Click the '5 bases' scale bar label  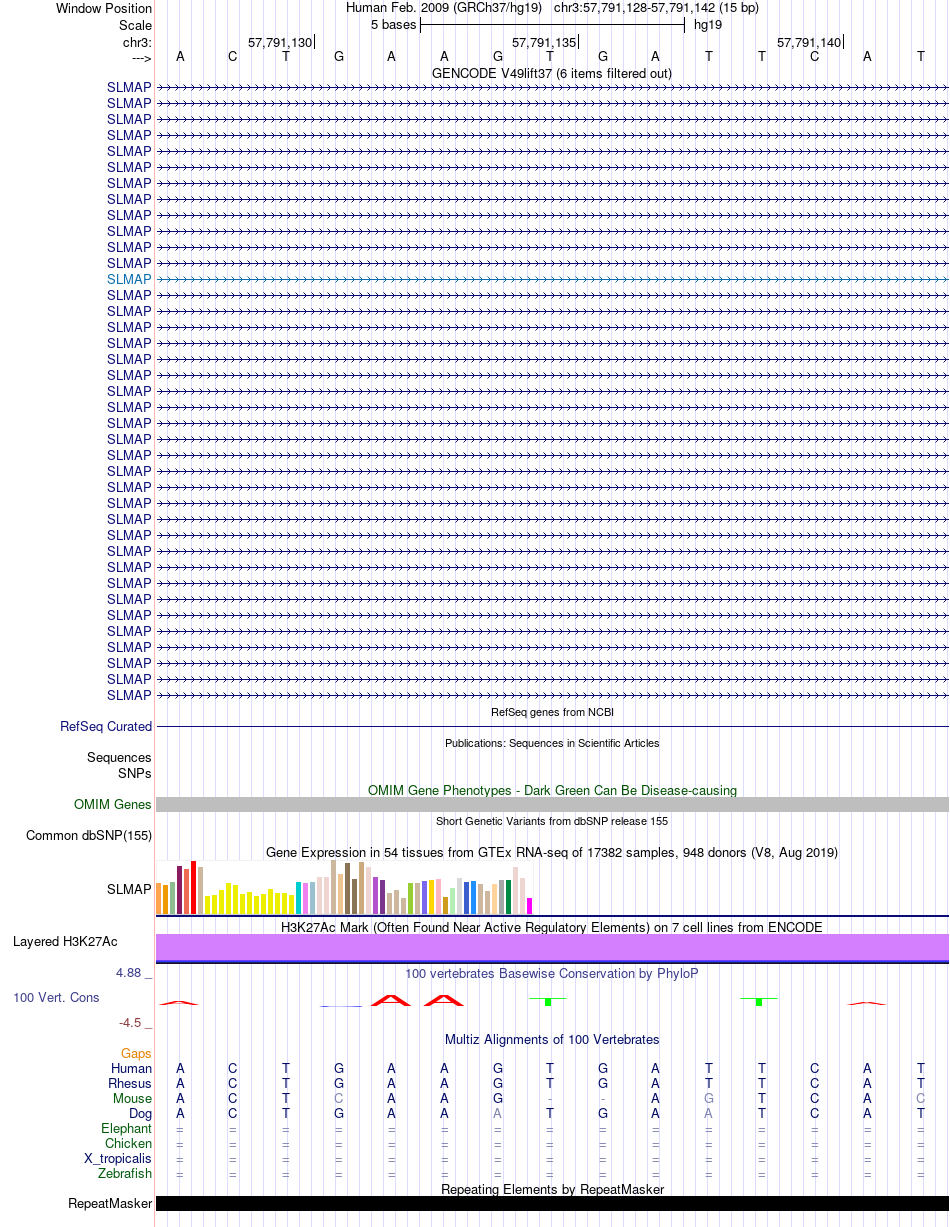point(393,24)
